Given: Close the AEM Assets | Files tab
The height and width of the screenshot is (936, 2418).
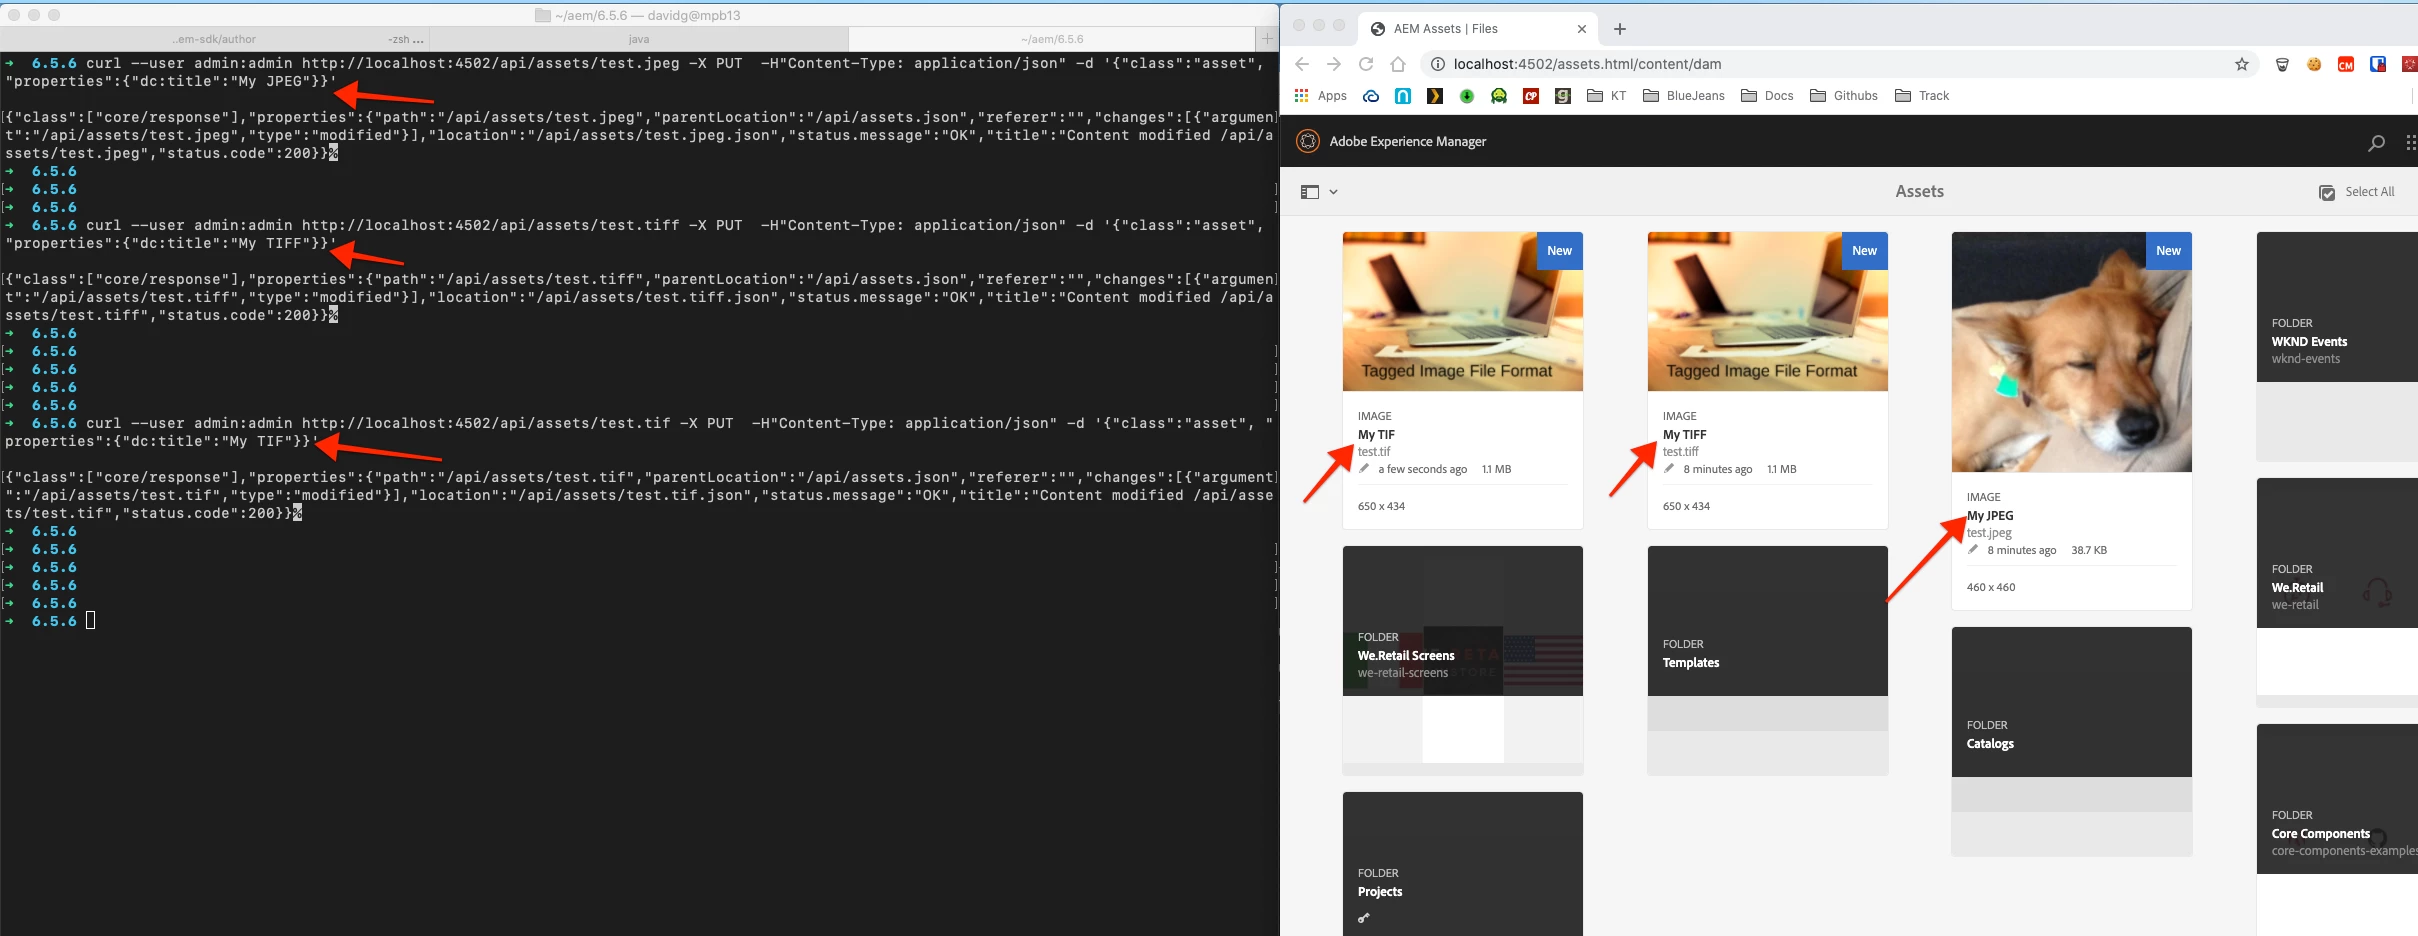Looking at the screenshot, I should tap(1581, 29).
